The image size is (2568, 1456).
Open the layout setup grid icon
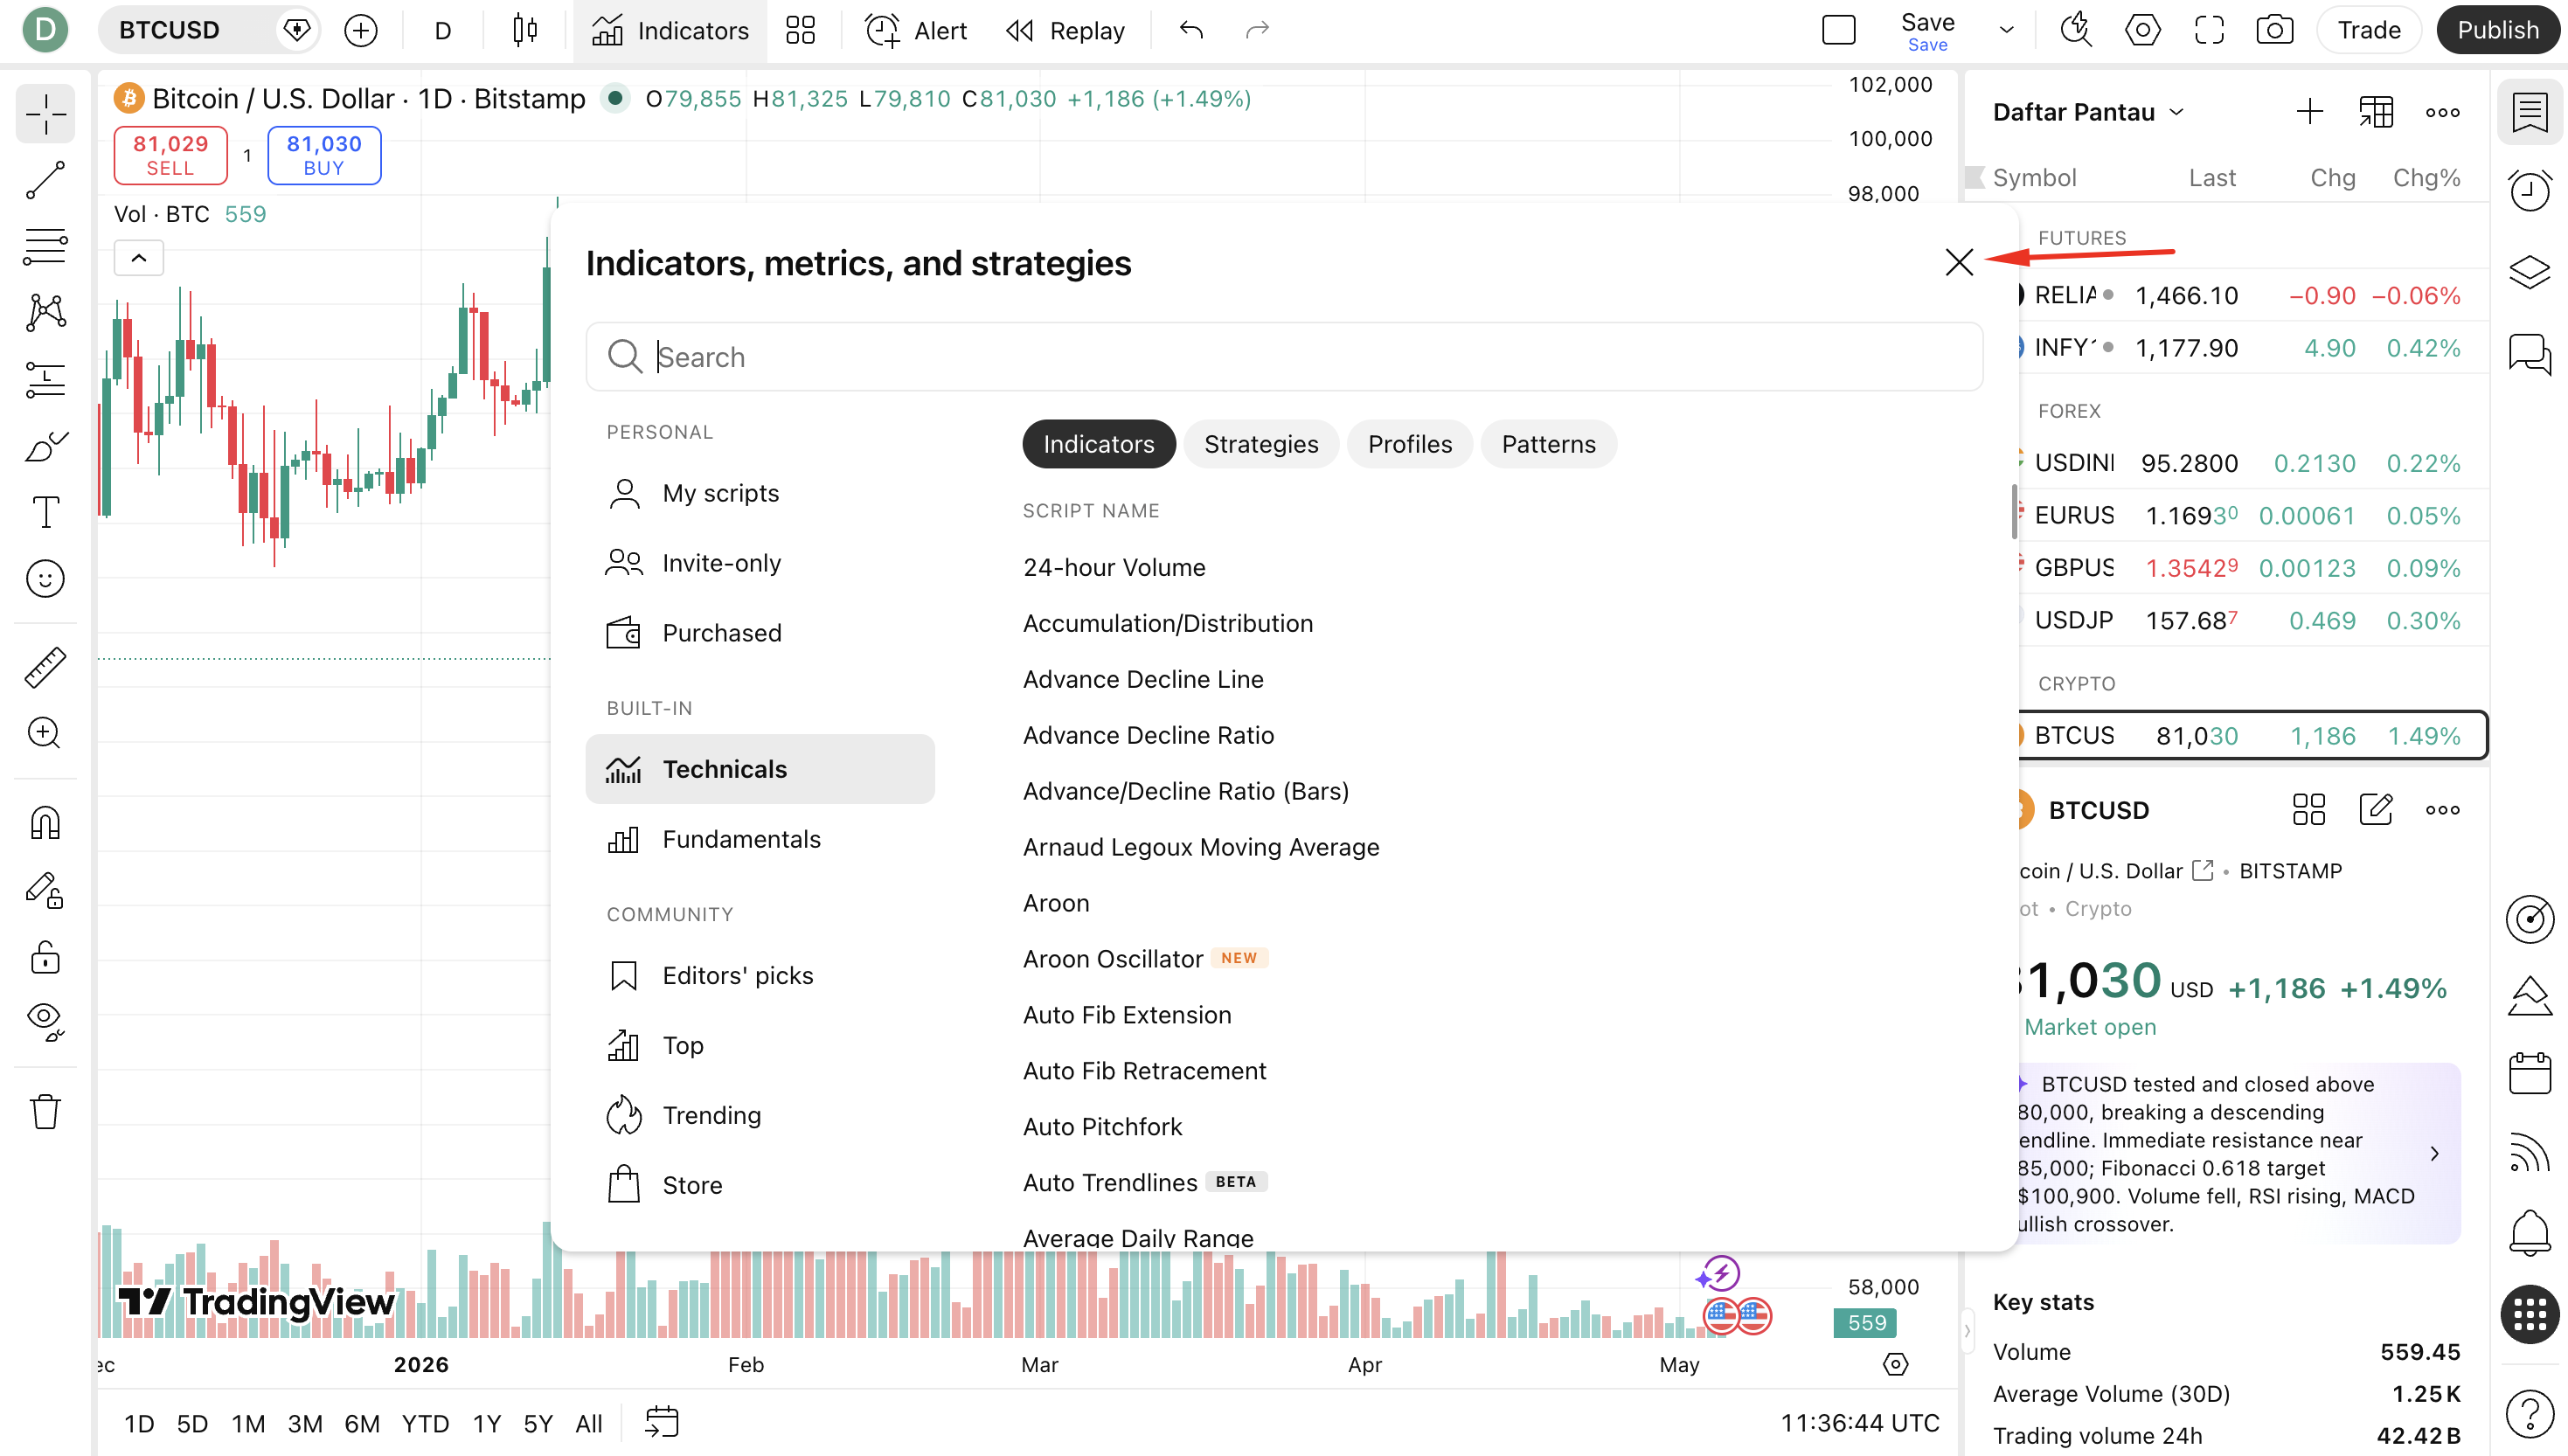(800, 30)
